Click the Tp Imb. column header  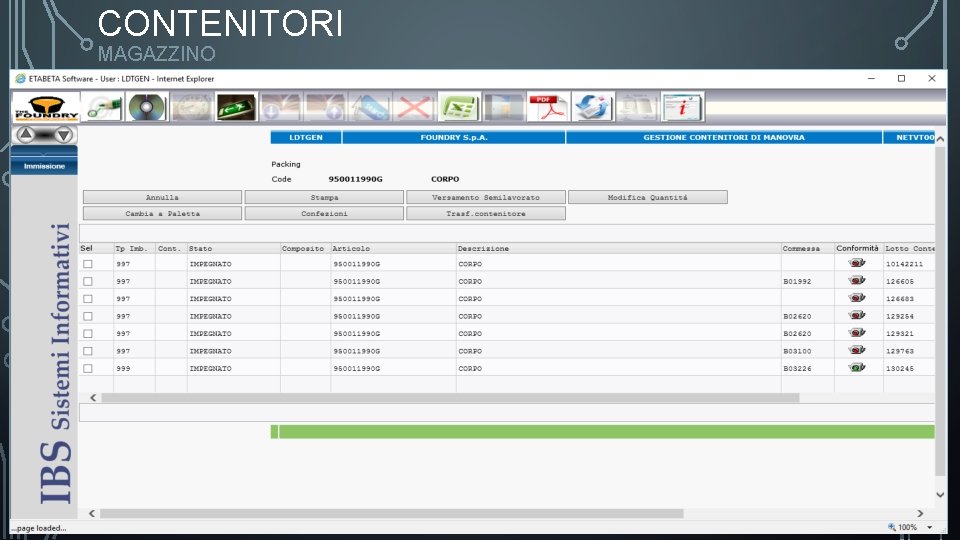point(131,249)
